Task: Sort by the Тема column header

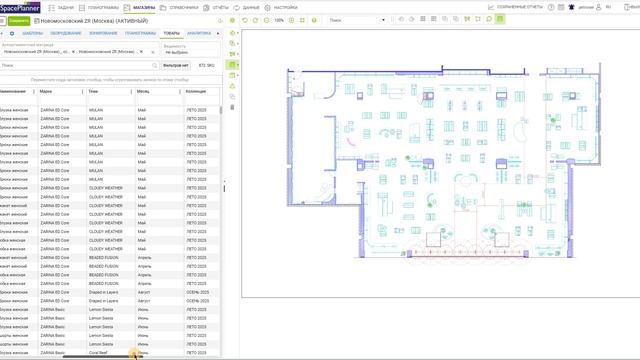Action: pos(93,91)
